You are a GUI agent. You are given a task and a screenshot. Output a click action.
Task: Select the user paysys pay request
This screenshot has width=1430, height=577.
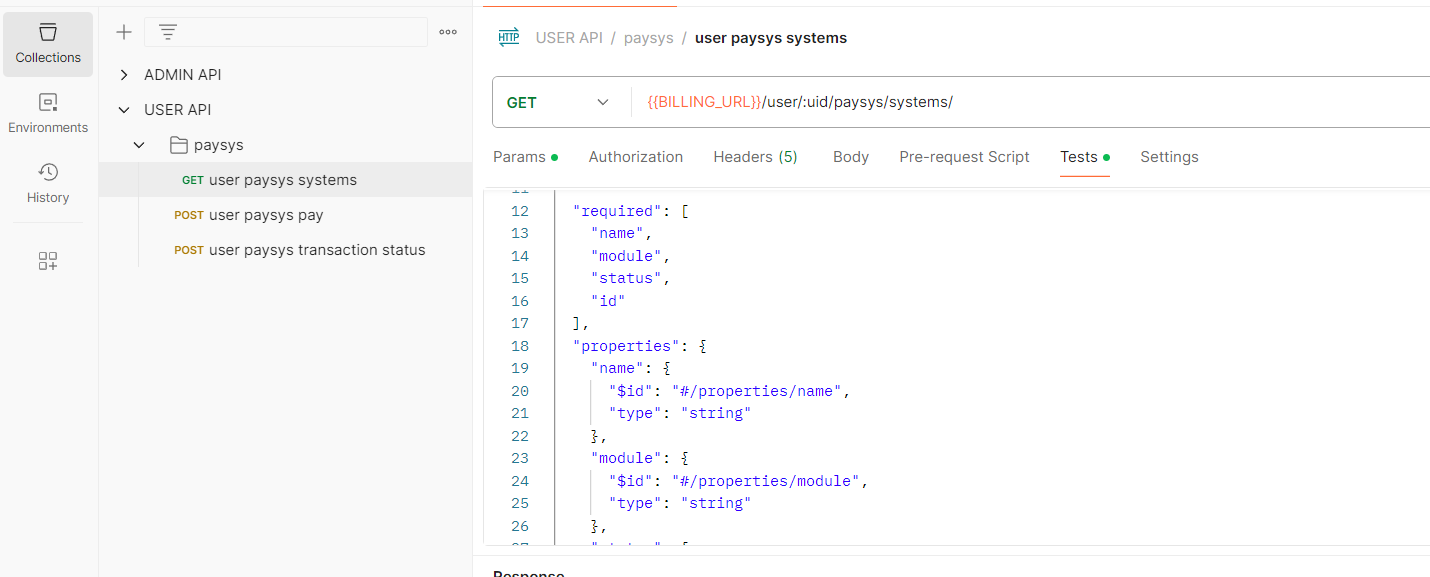point(266,215)
